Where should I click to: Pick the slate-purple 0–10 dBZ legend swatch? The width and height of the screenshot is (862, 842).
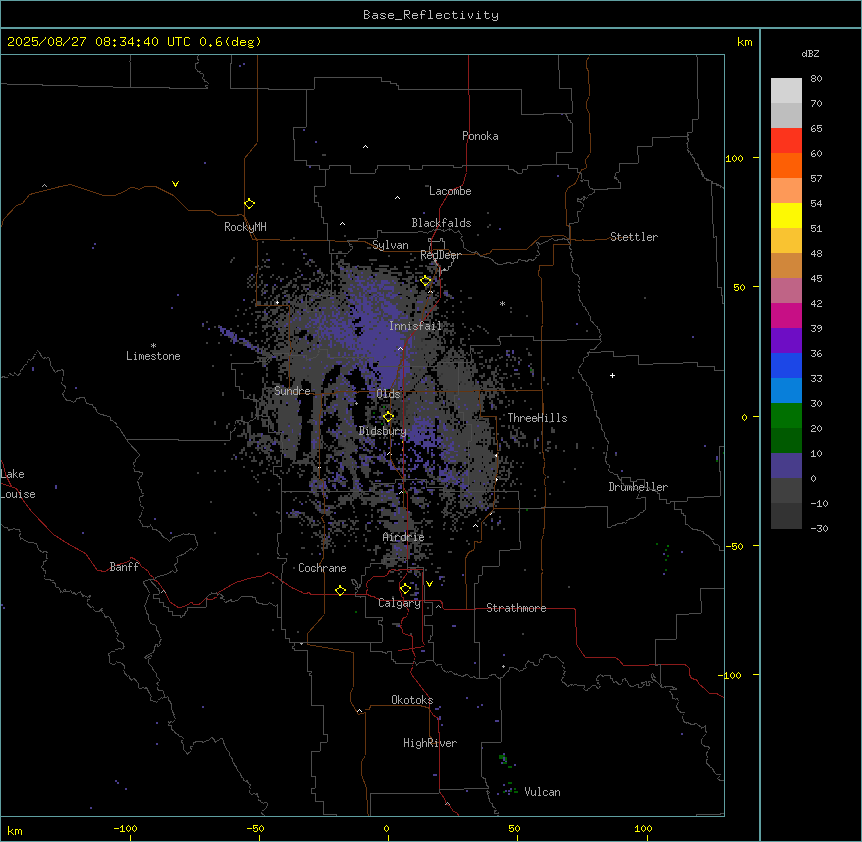point(786,466)
